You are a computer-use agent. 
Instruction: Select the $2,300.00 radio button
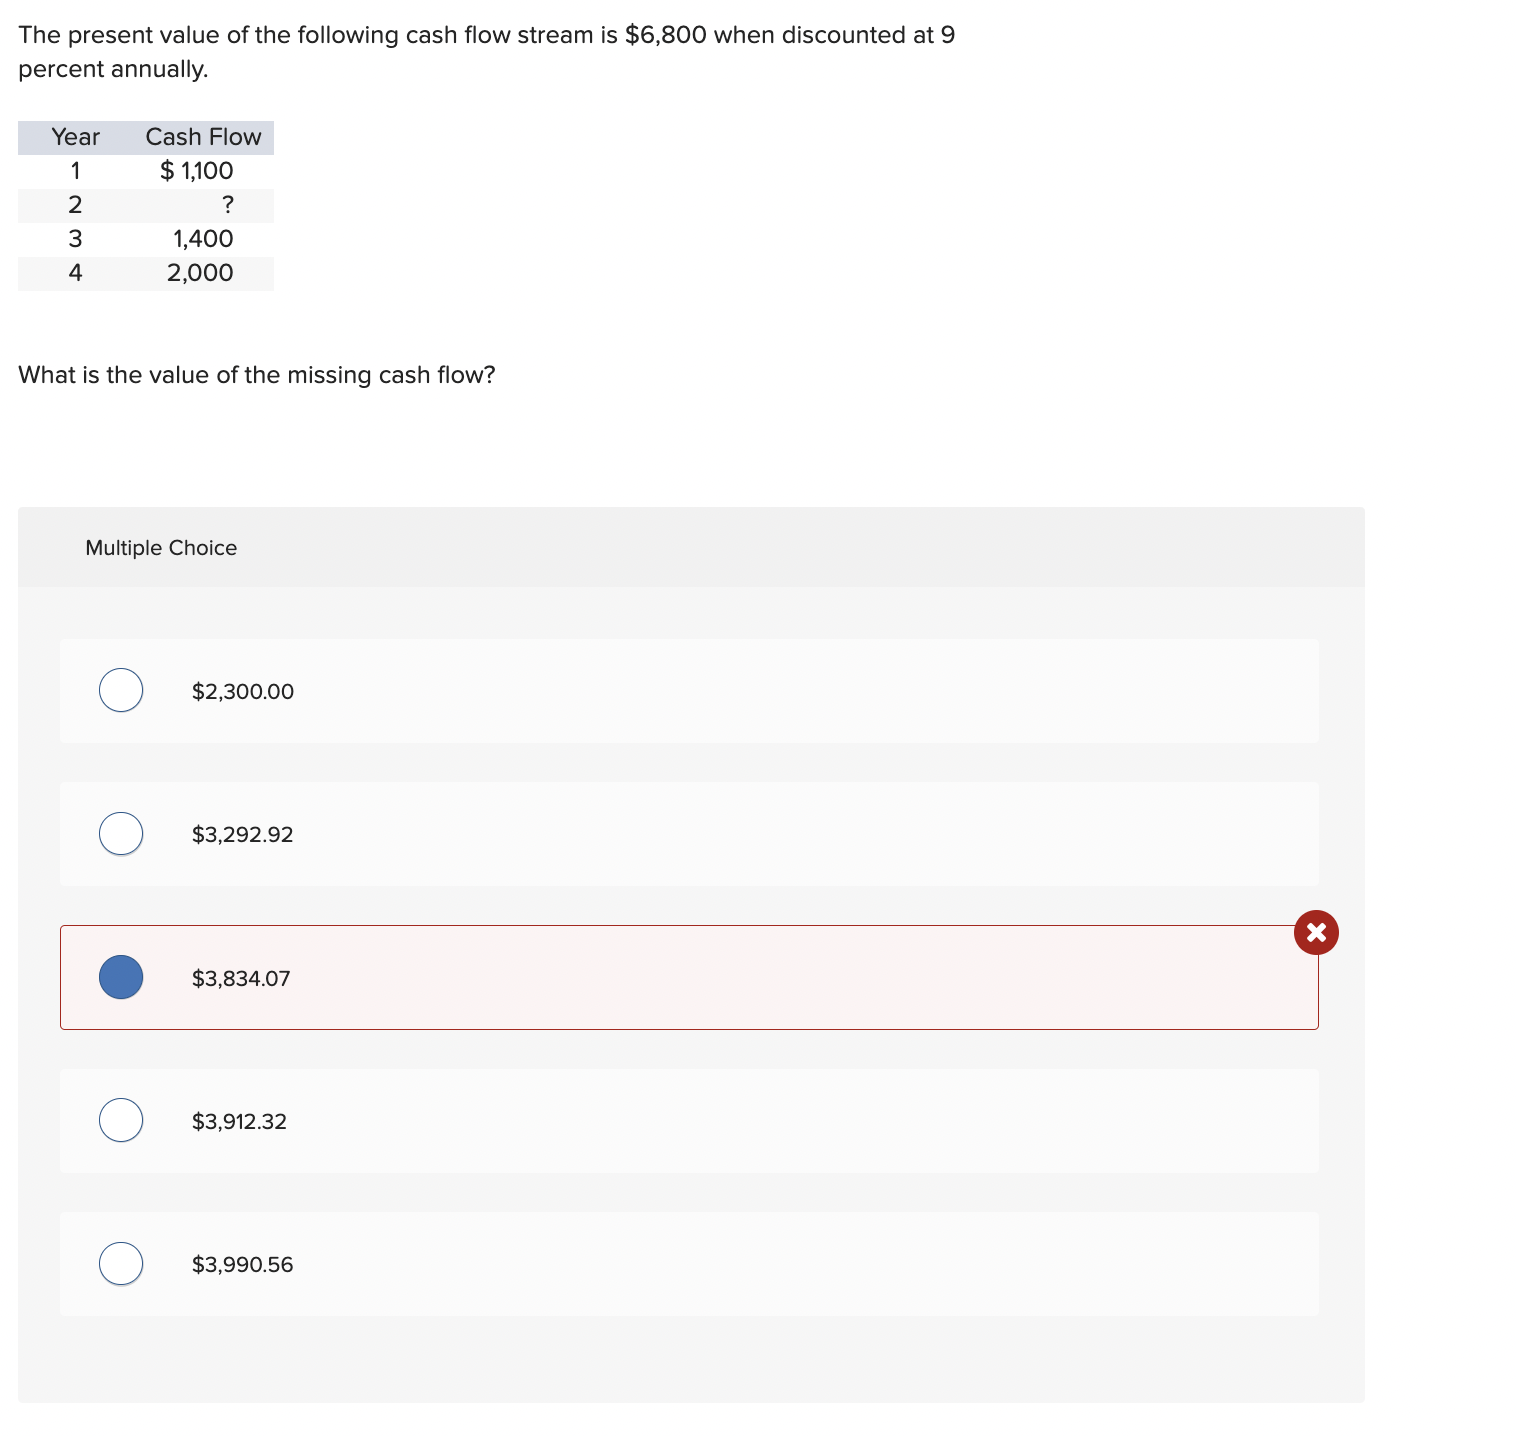pos(121,690)
